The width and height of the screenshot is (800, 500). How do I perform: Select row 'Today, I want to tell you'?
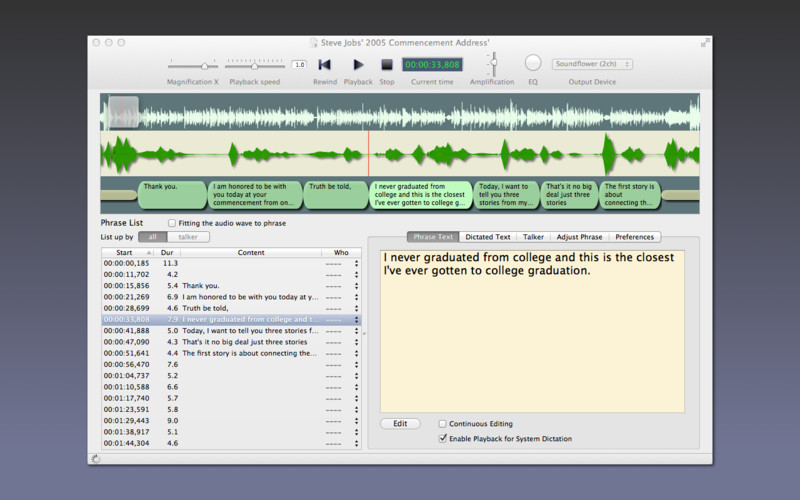[231, 331]
